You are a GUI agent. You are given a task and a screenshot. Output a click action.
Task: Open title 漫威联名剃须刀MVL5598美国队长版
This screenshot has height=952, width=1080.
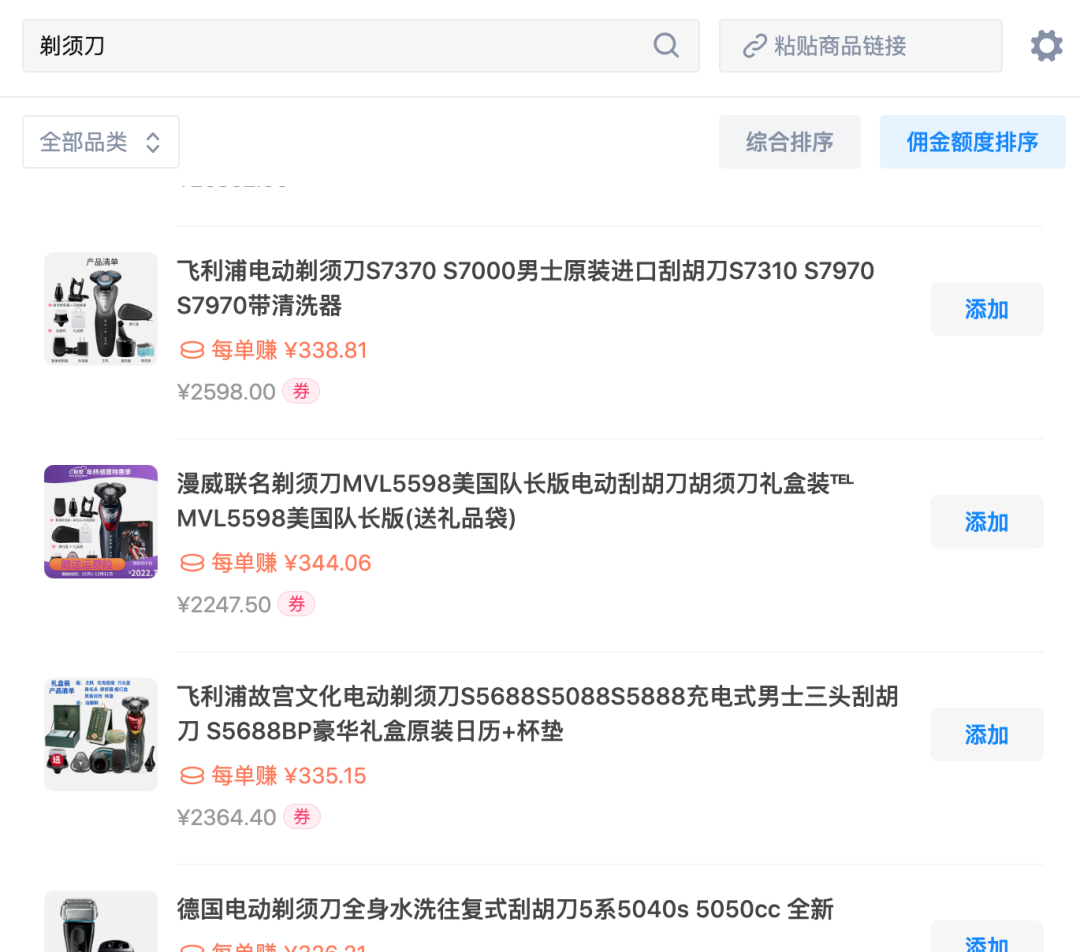tap(515, 501)
